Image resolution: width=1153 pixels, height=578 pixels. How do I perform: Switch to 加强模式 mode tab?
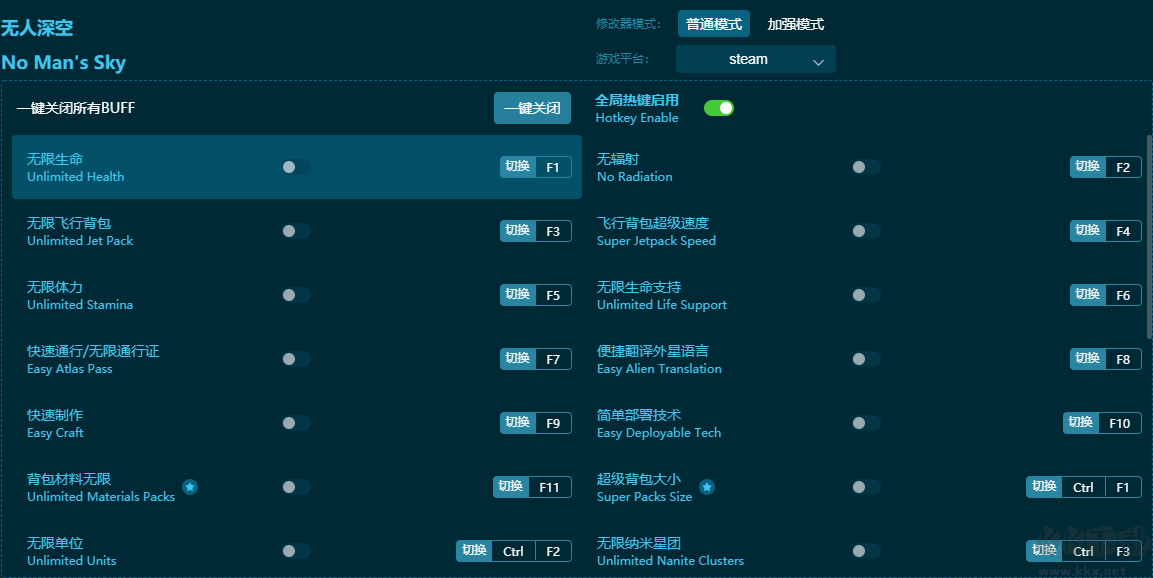[795, 23]
